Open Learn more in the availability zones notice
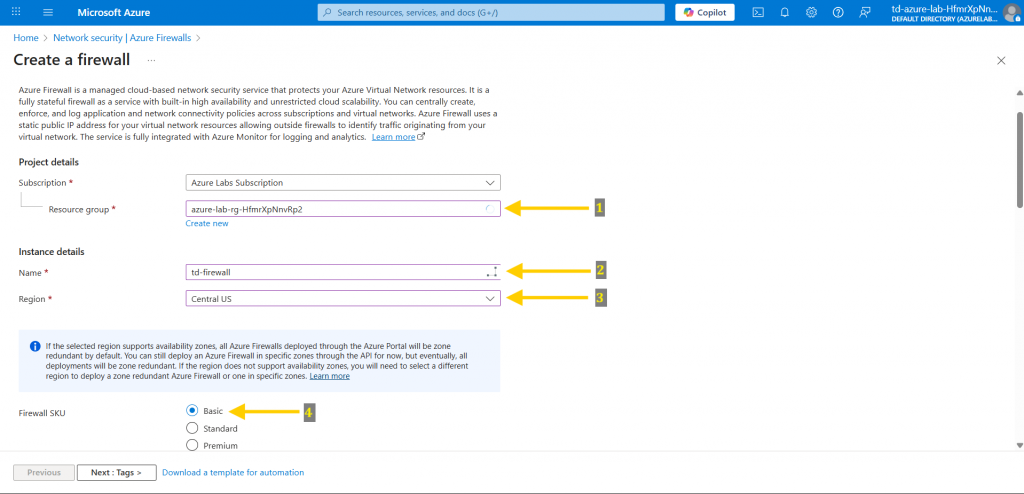The width and height of the screenshot is (1024, 494). point(330,376)
